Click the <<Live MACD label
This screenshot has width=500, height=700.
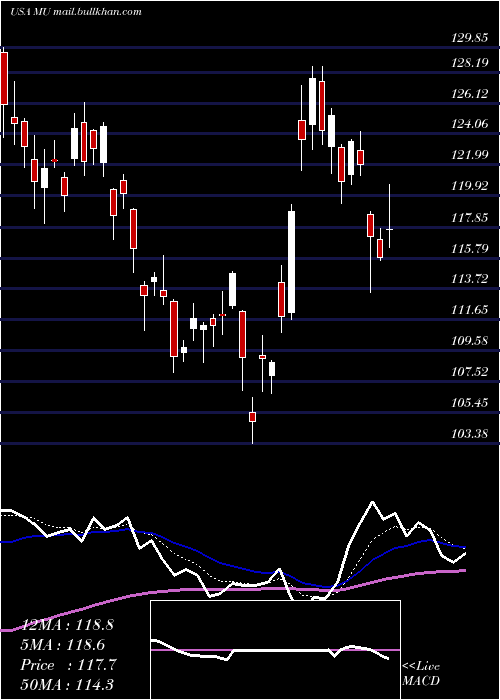pyautogui.click(x=421, y=674)
